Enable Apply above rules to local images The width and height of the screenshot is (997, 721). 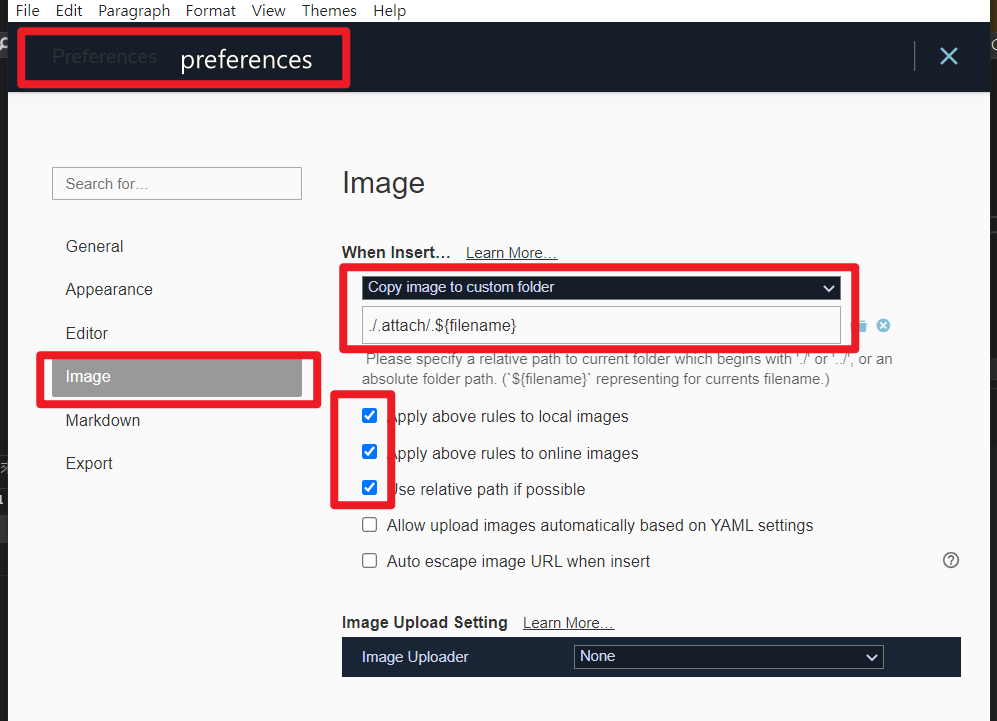[369, 416]
